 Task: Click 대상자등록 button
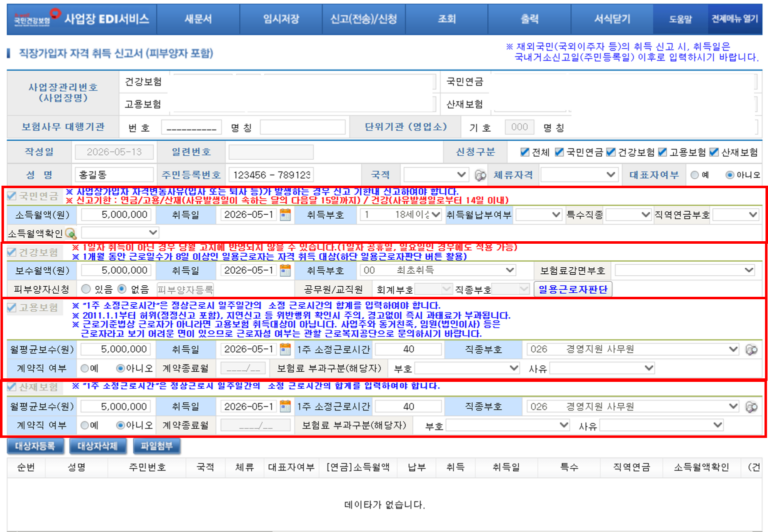click(35, 446)
